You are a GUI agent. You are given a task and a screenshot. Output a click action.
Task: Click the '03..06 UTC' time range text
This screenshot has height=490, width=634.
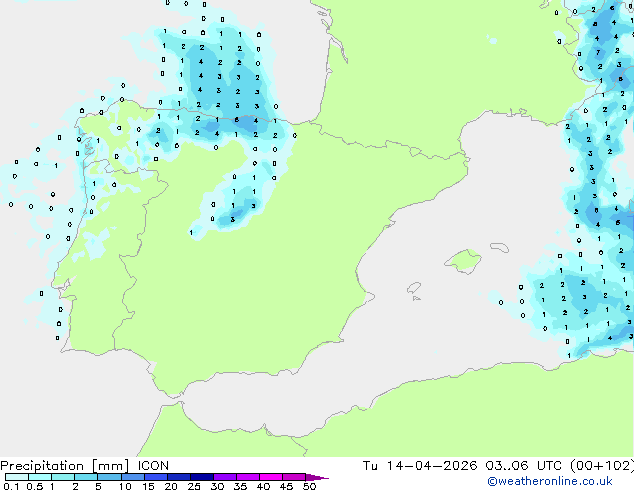524,466
